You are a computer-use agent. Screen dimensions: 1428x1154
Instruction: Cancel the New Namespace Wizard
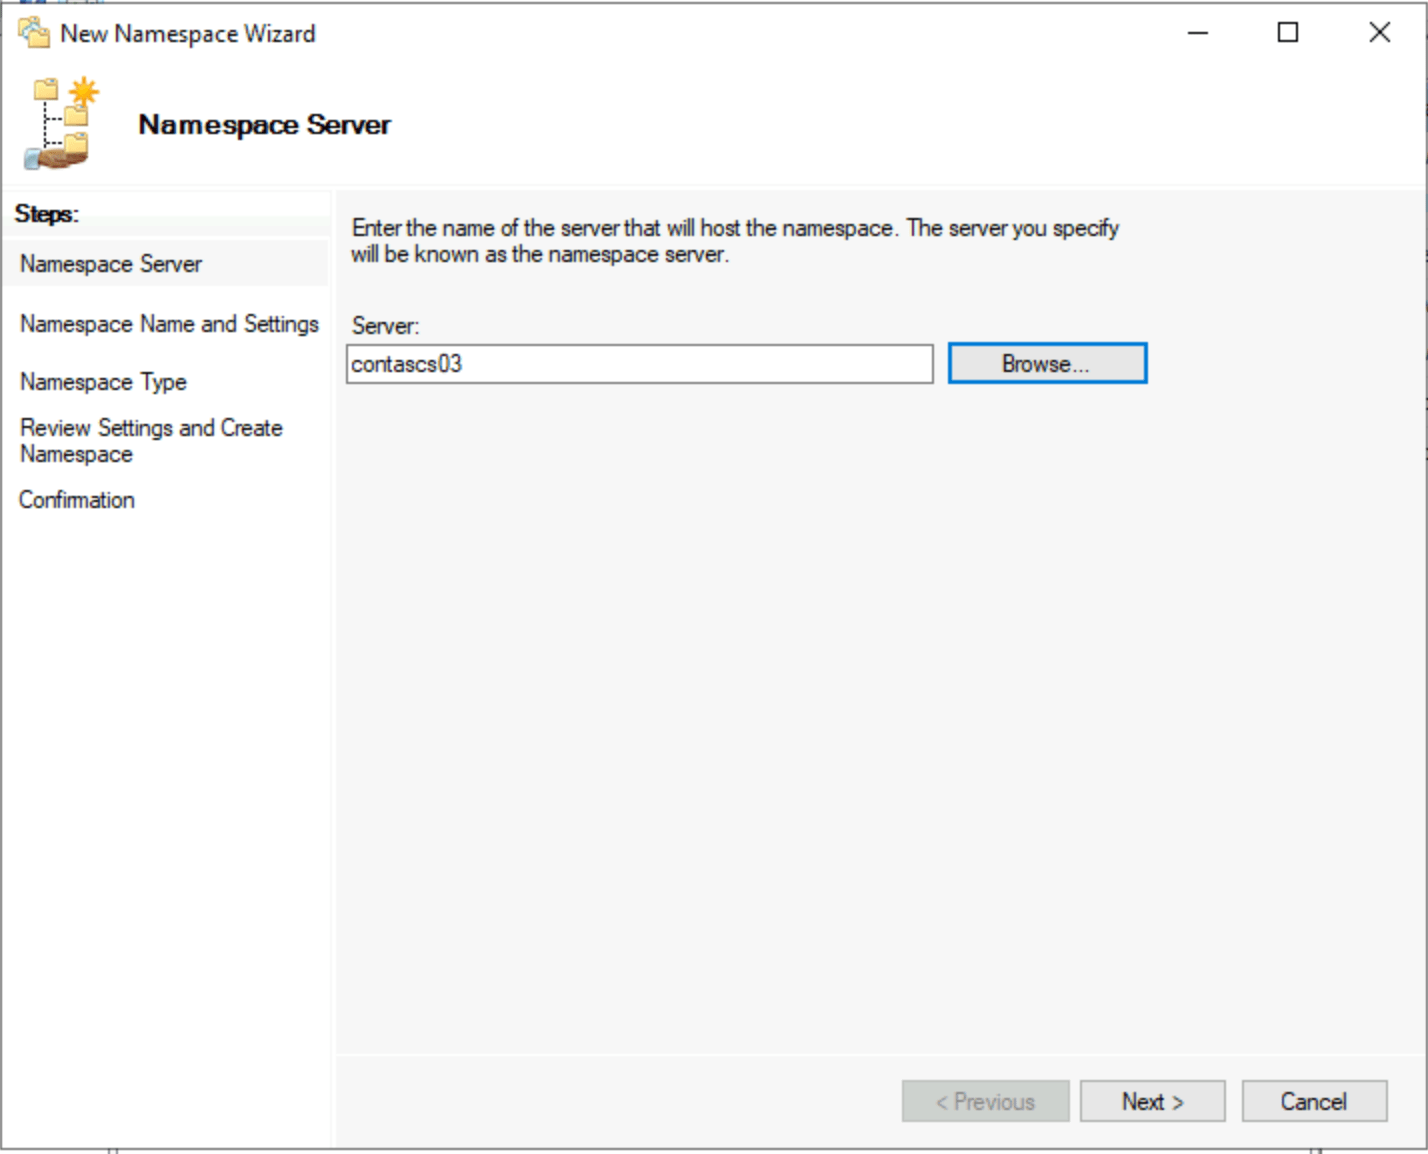tap(1313, 1101)
